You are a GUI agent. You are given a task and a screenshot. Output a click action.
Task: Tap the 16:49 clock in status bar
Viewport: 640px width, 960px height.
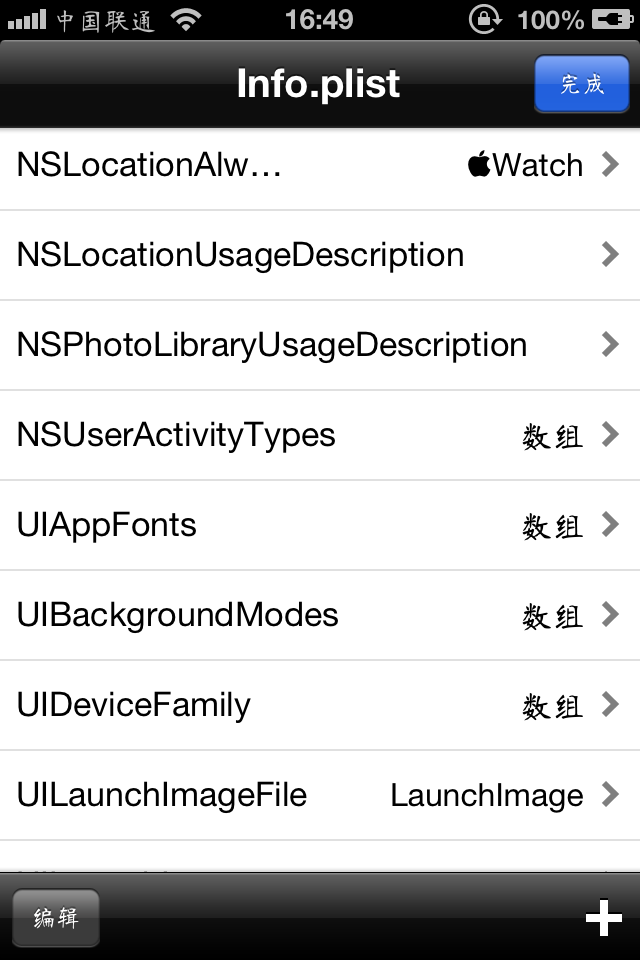[x=319, y=20]
